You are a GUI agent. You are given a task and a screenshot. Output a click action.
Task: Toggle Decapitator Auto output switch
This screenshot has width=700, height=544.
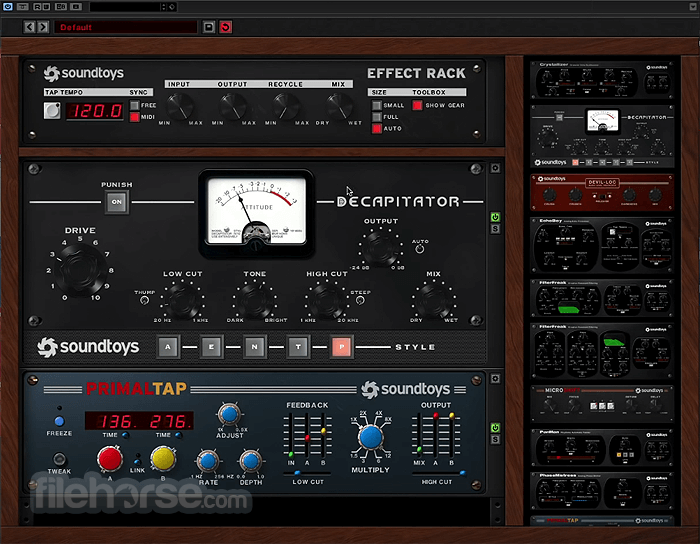point(420,249)
